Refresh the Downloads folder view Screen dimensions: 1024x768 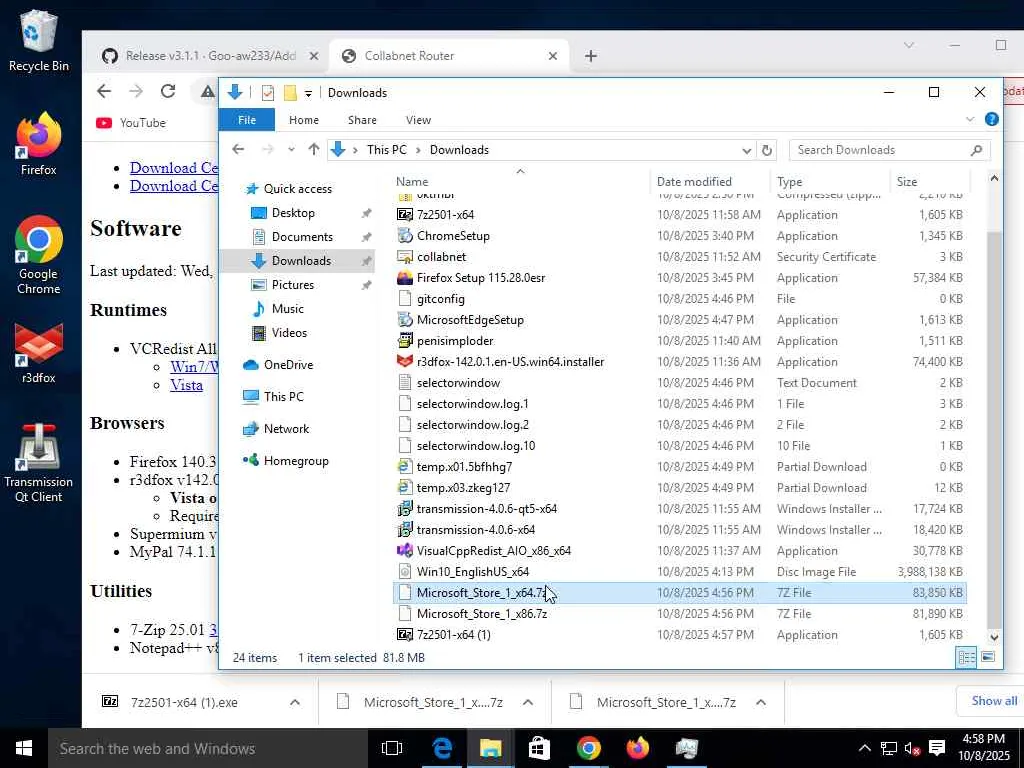pos(767,150)
